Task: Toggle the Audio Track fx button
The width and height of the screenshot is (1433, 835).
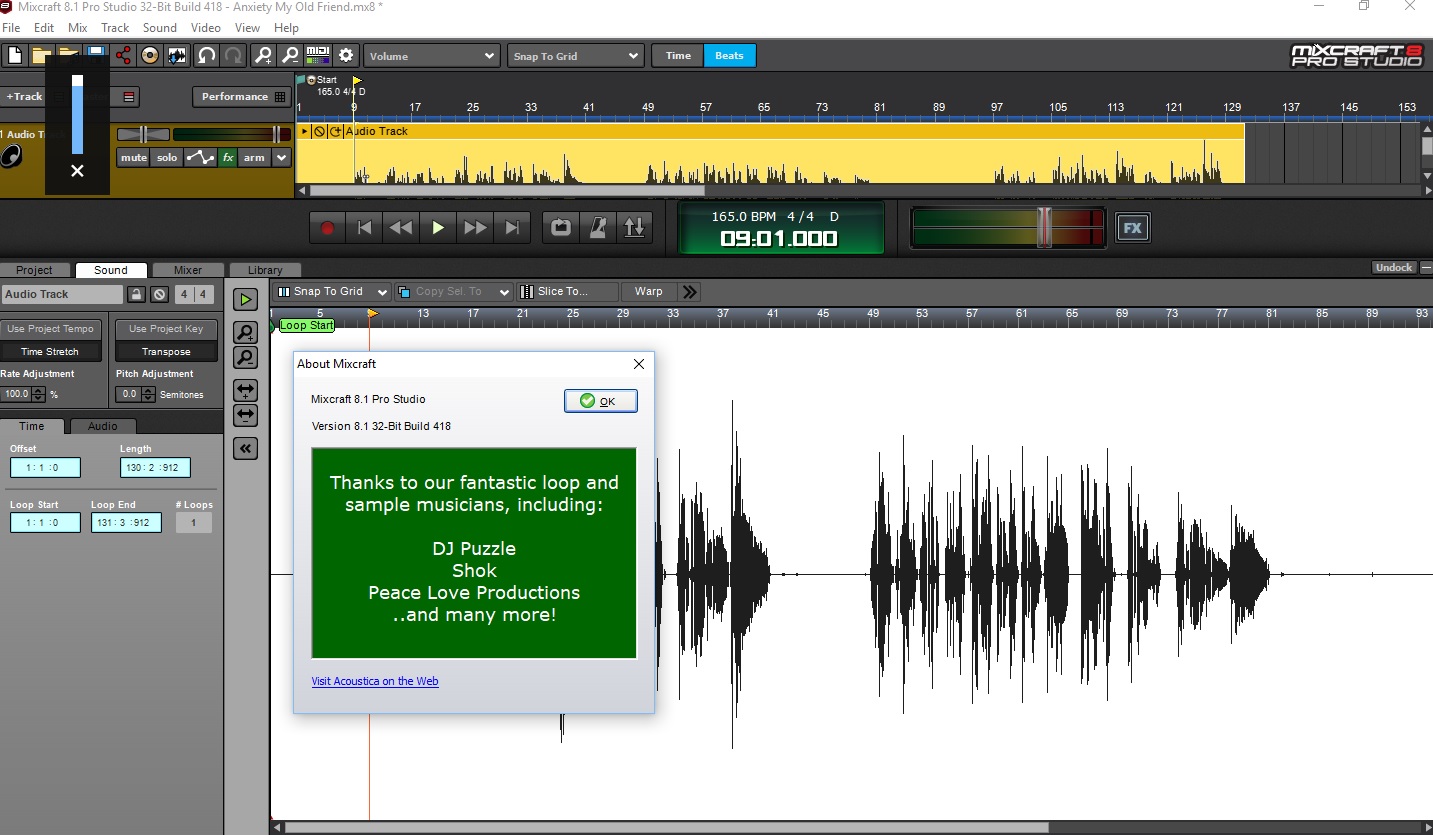Action: (228, 158)
